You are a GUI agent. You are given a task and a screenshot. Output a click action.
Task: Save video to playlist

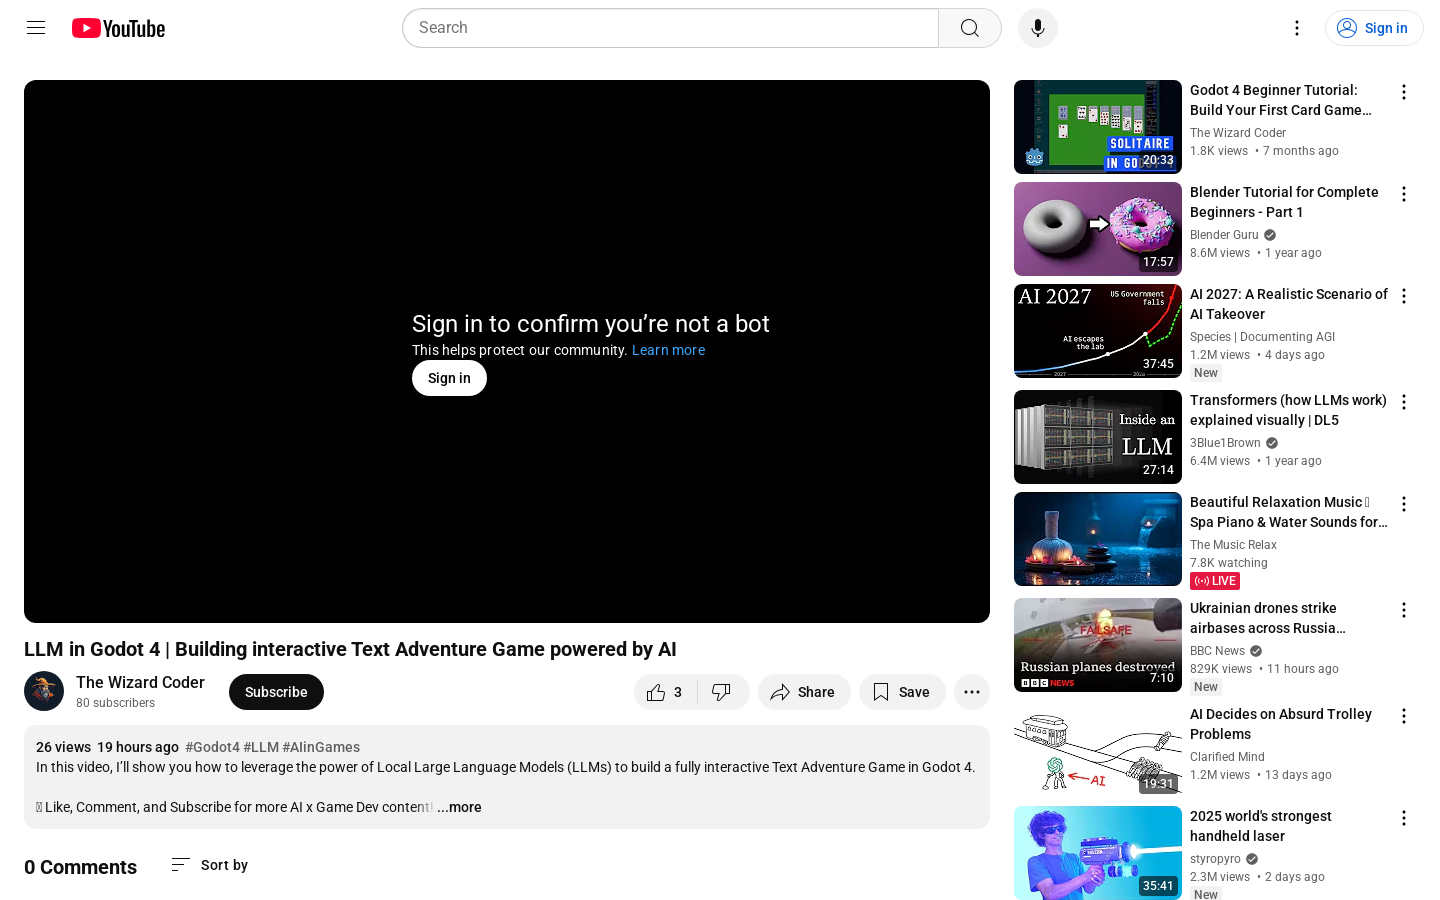(902, 692)
